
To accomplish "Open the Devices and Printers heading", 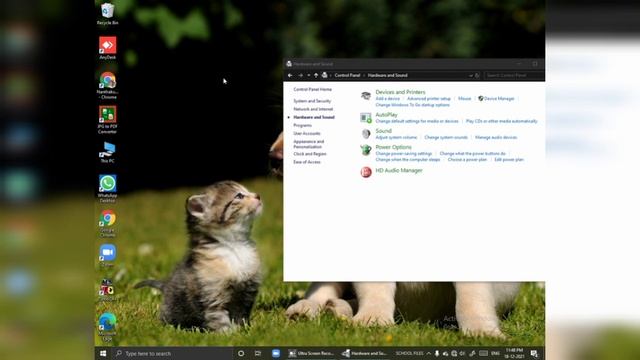I will [400, 92].
